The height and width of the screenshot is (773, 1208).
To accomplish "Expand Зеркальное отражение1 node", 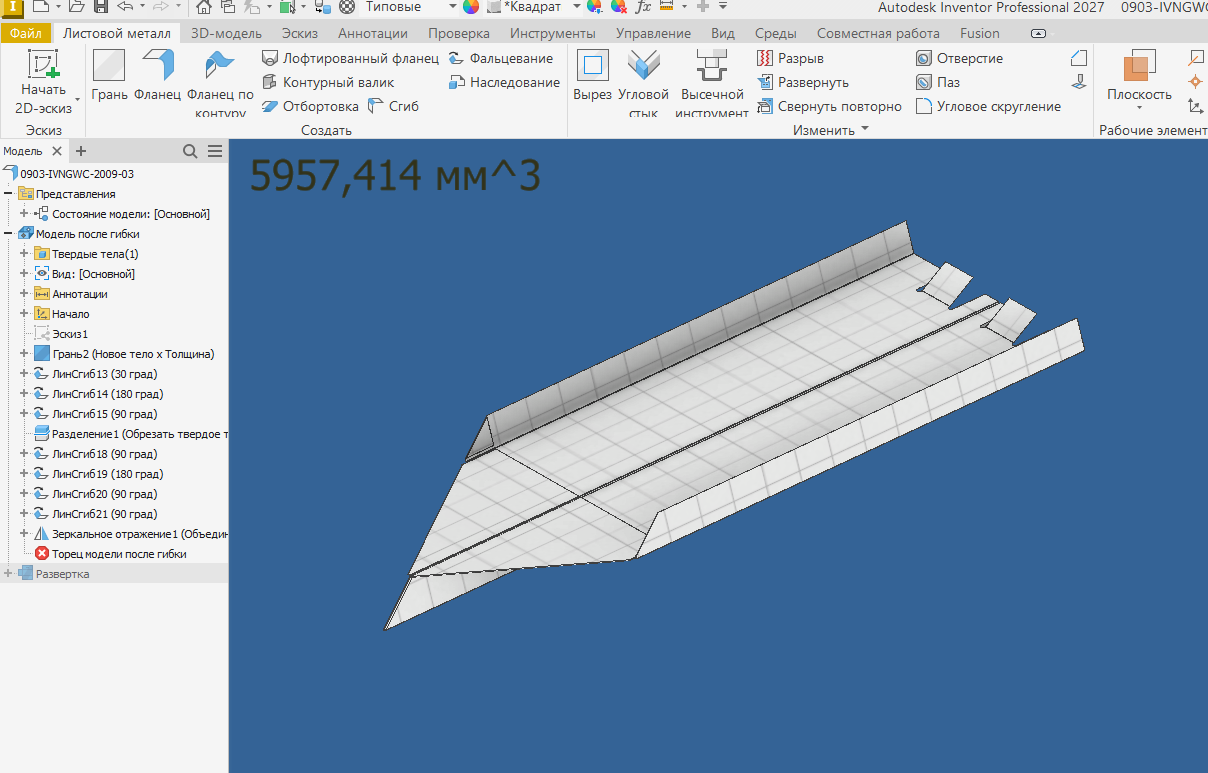I will [x=24, y=534].
